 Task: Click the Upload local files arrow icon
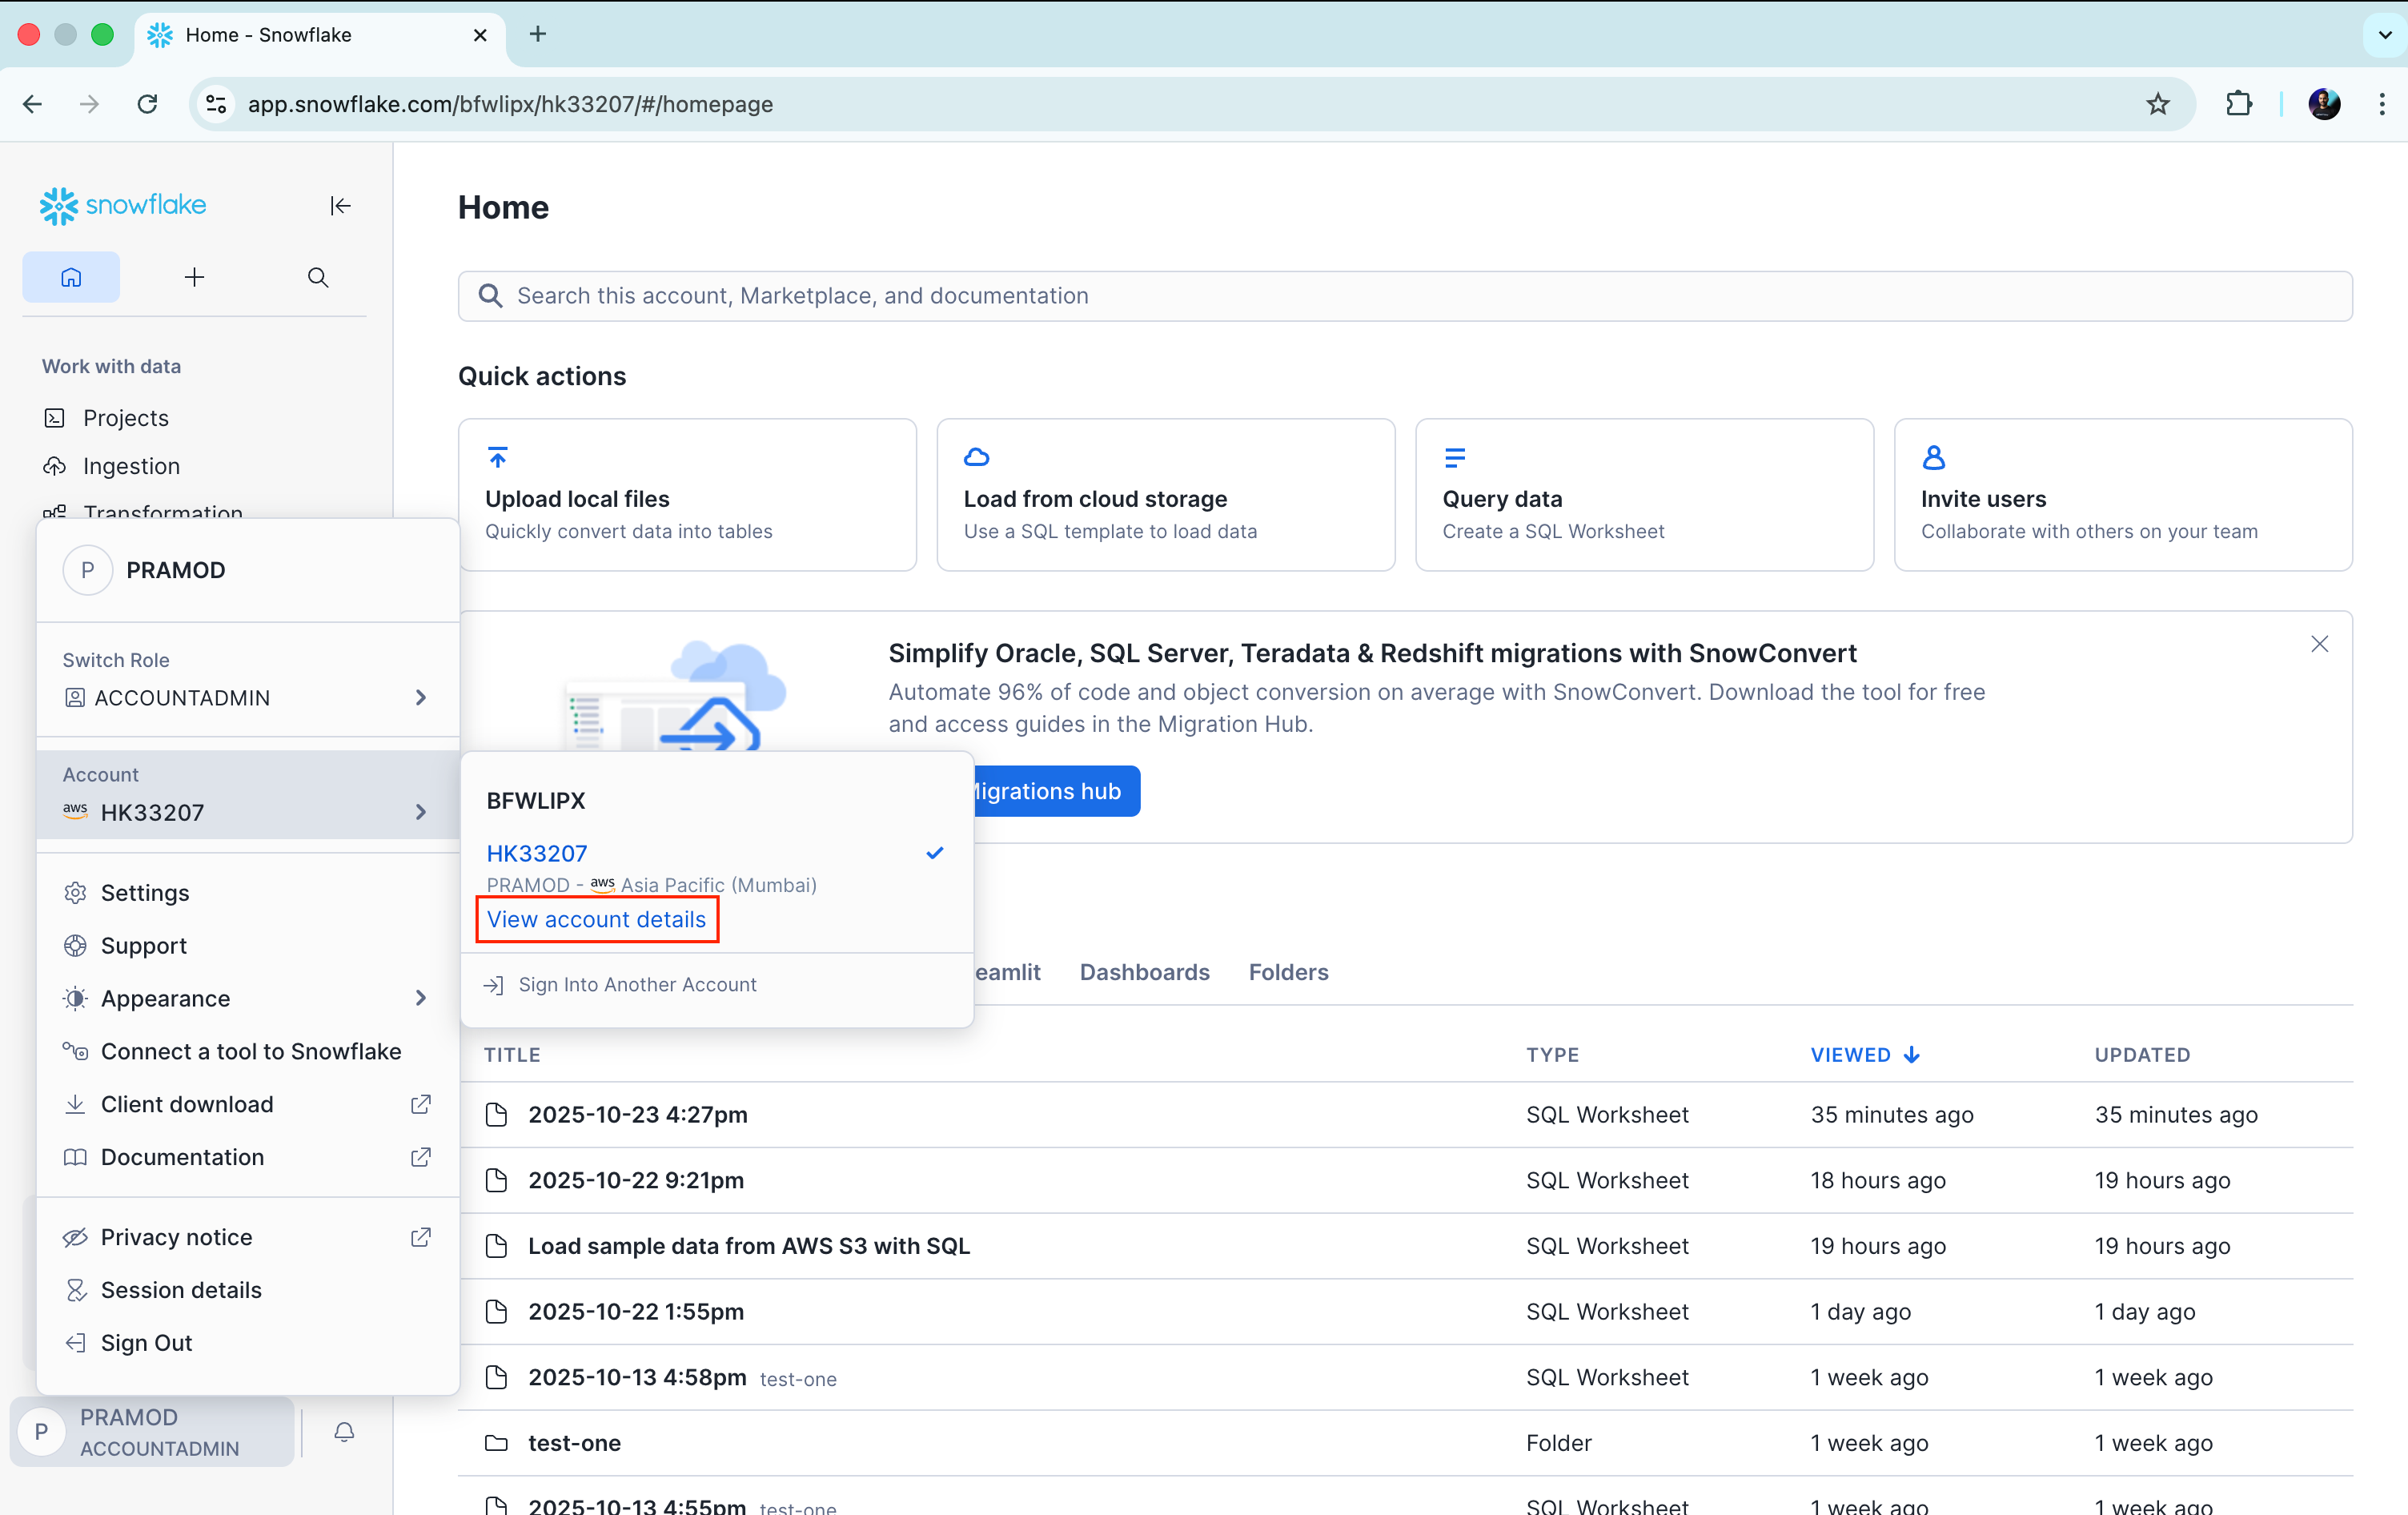497,457
